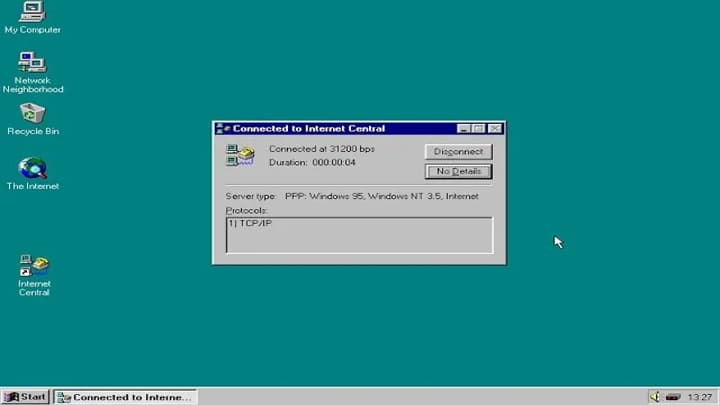Click the title bar system menu icon
Image resolution: width=720 pixels, height=405 pixels.
pyautogui.click(x=223, y=129)
